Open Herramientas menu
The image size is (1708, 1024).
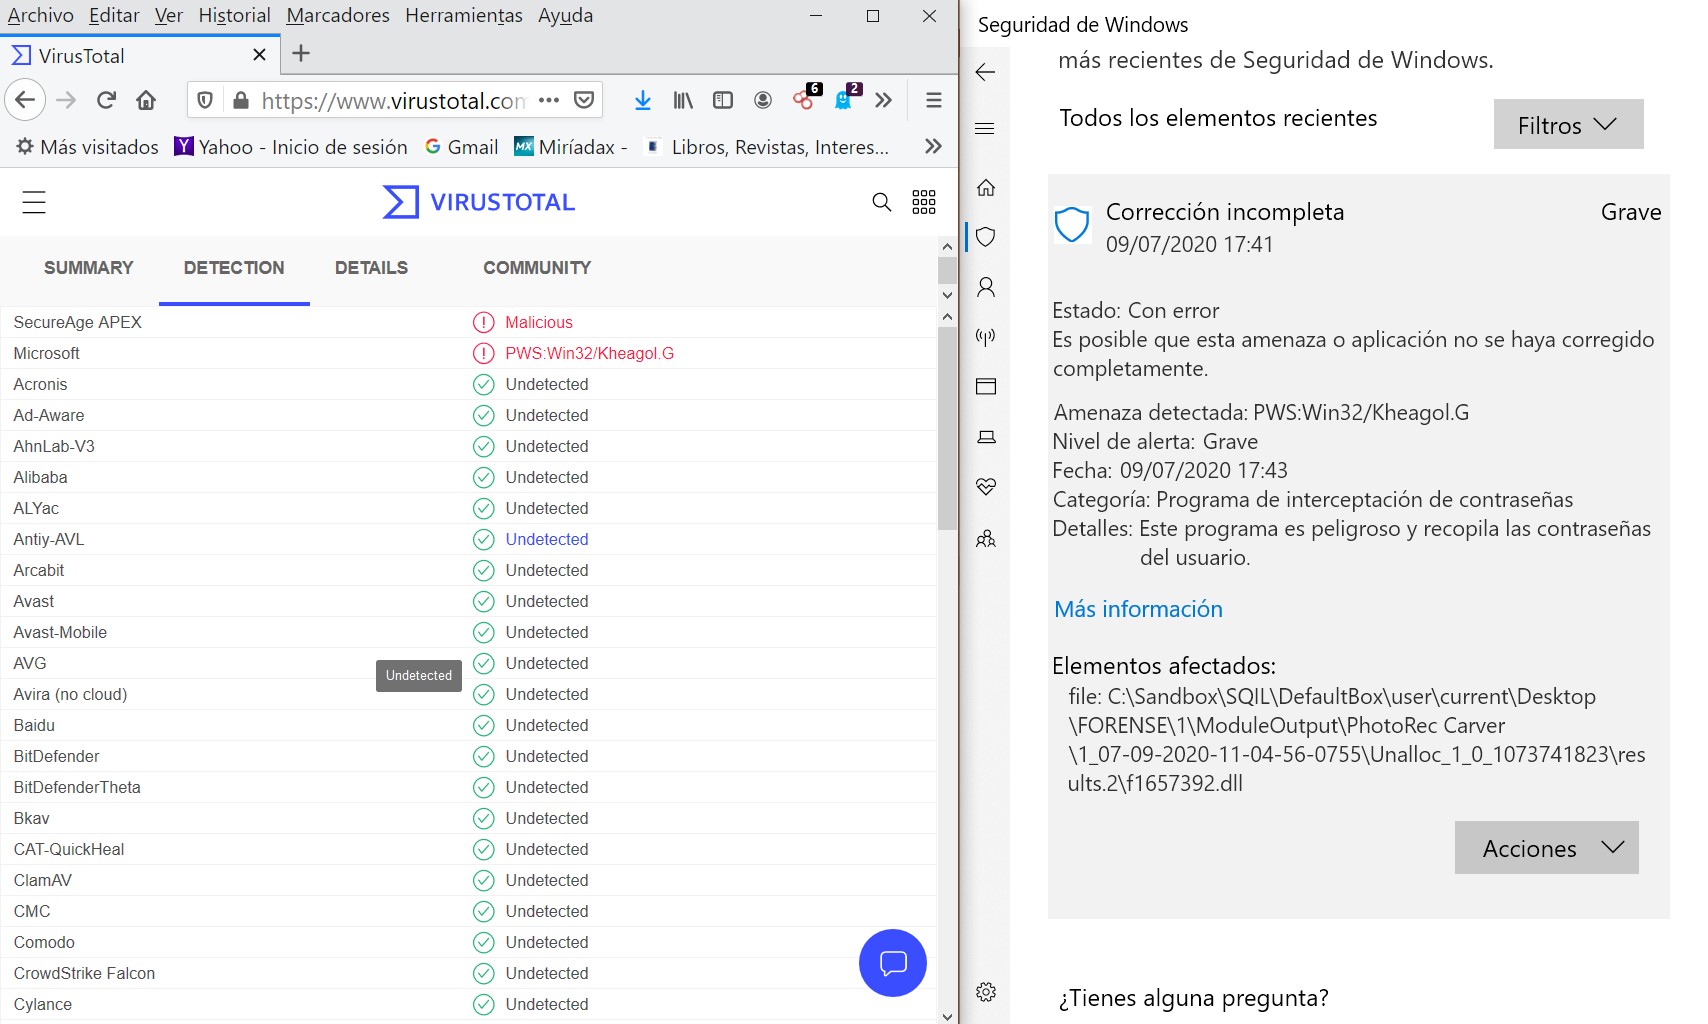[464, 15]
